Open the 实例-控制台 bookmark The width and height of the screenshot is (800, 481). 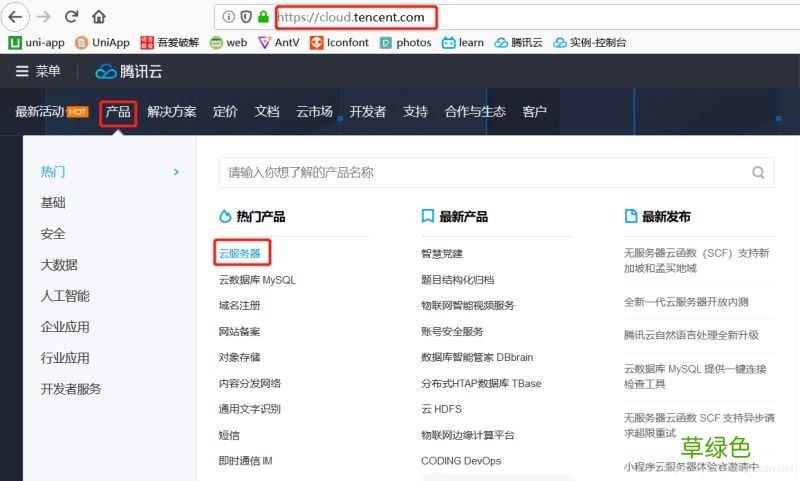click(590, 43)
